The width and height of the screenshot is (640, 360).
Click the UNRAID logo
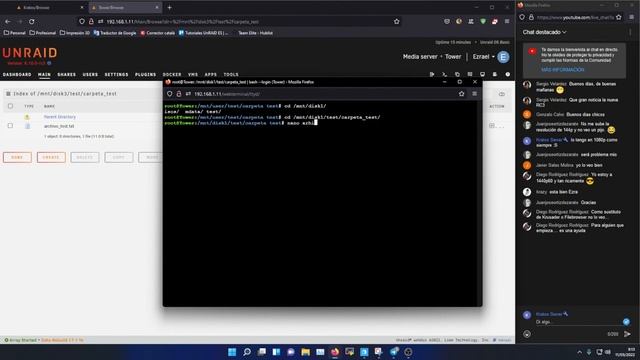(x=30, y=53)
